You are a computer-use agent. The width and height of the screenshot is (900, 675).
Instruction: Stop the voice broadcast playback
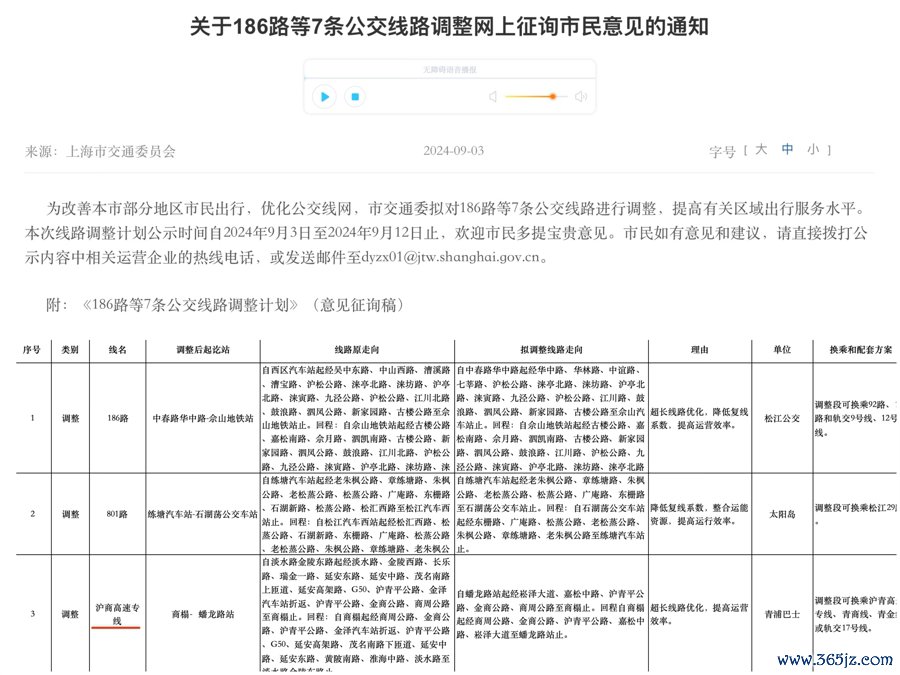(355, 96)
